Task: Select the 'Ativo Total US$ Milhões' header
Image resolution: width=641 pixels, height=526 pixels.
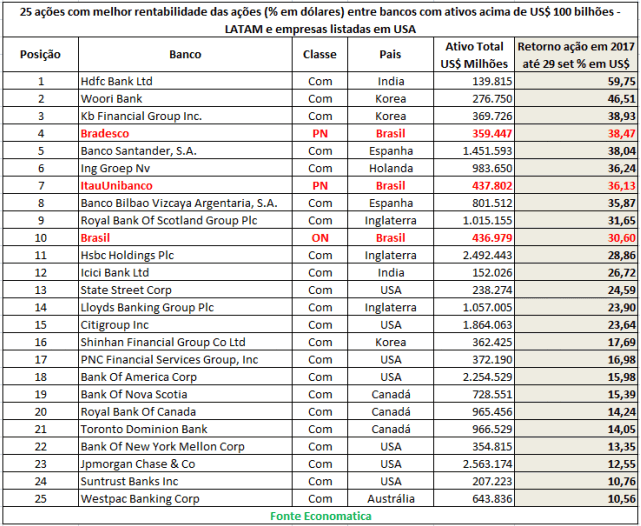Action: [474, 55]
